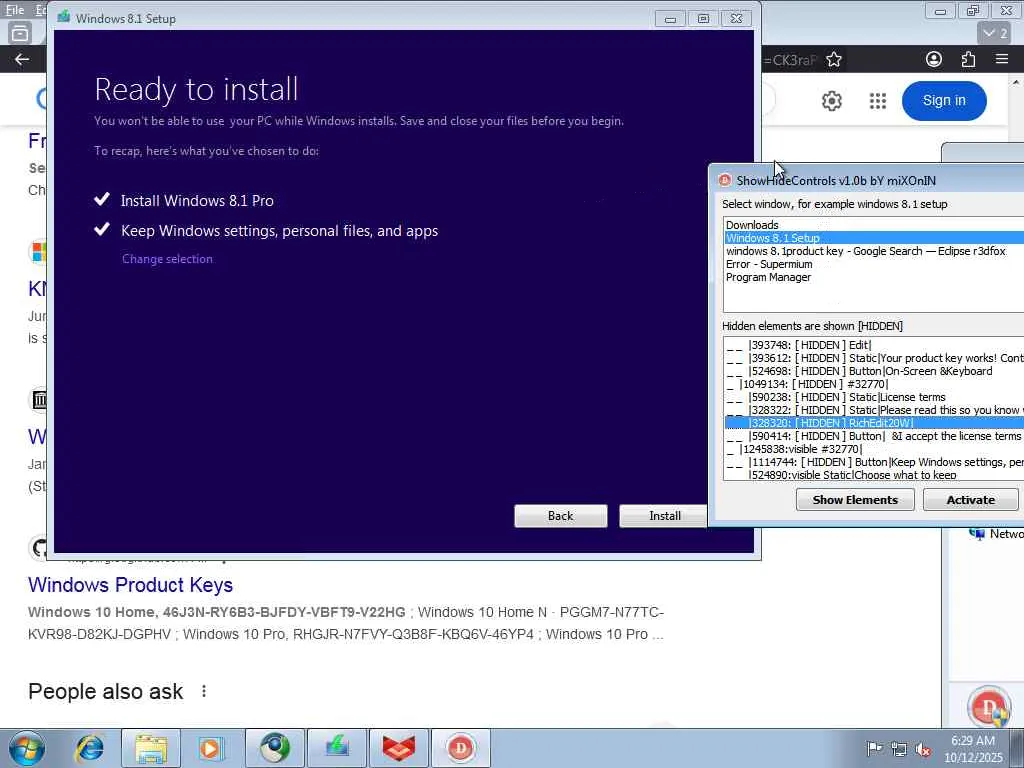1024x768 pixels.
Task: Open the browser hamburger menu
Action: point(1002,59)
